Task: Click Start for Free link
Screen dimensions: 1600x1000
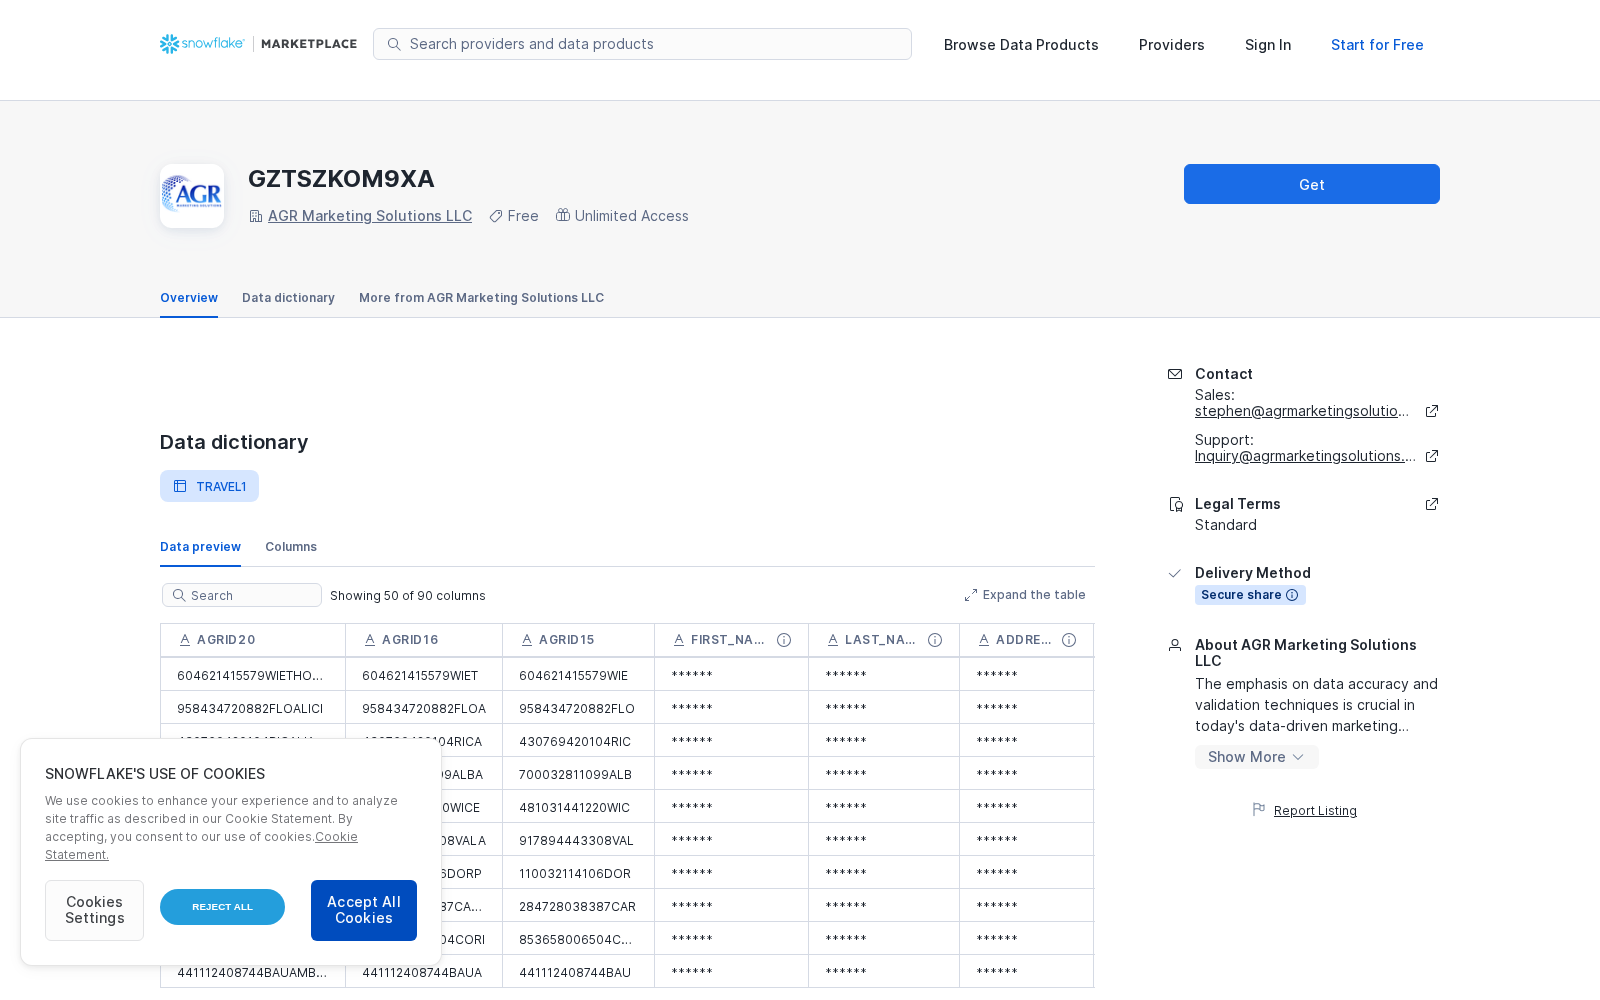Action: click(1377, 45)
